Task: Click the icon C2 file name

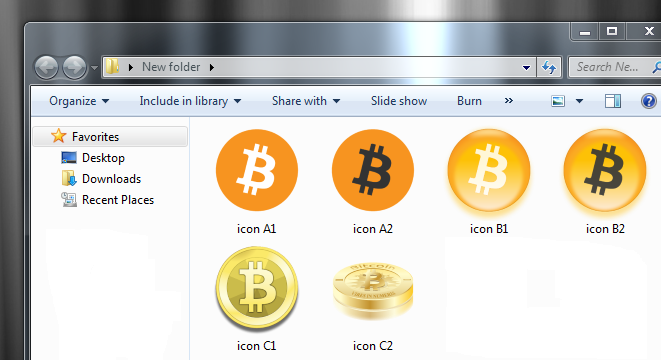Action: tap(373, 346)
